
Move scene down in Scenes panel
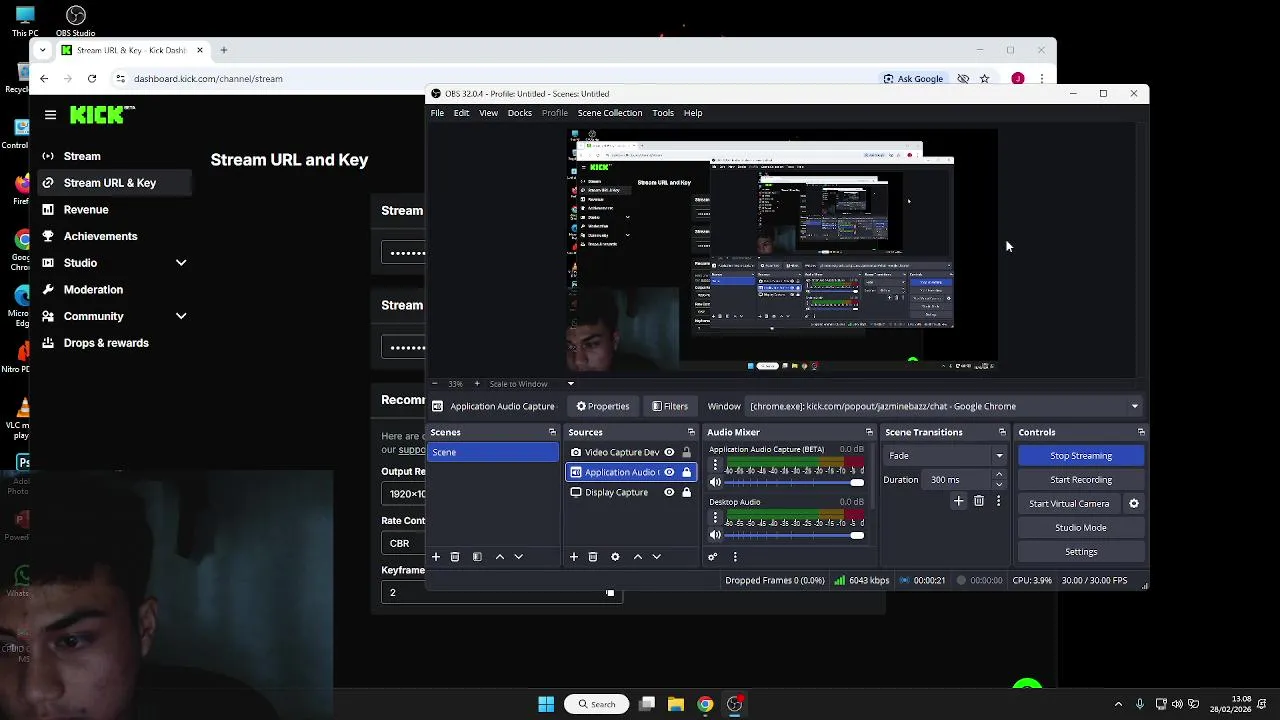click(518, 557)
